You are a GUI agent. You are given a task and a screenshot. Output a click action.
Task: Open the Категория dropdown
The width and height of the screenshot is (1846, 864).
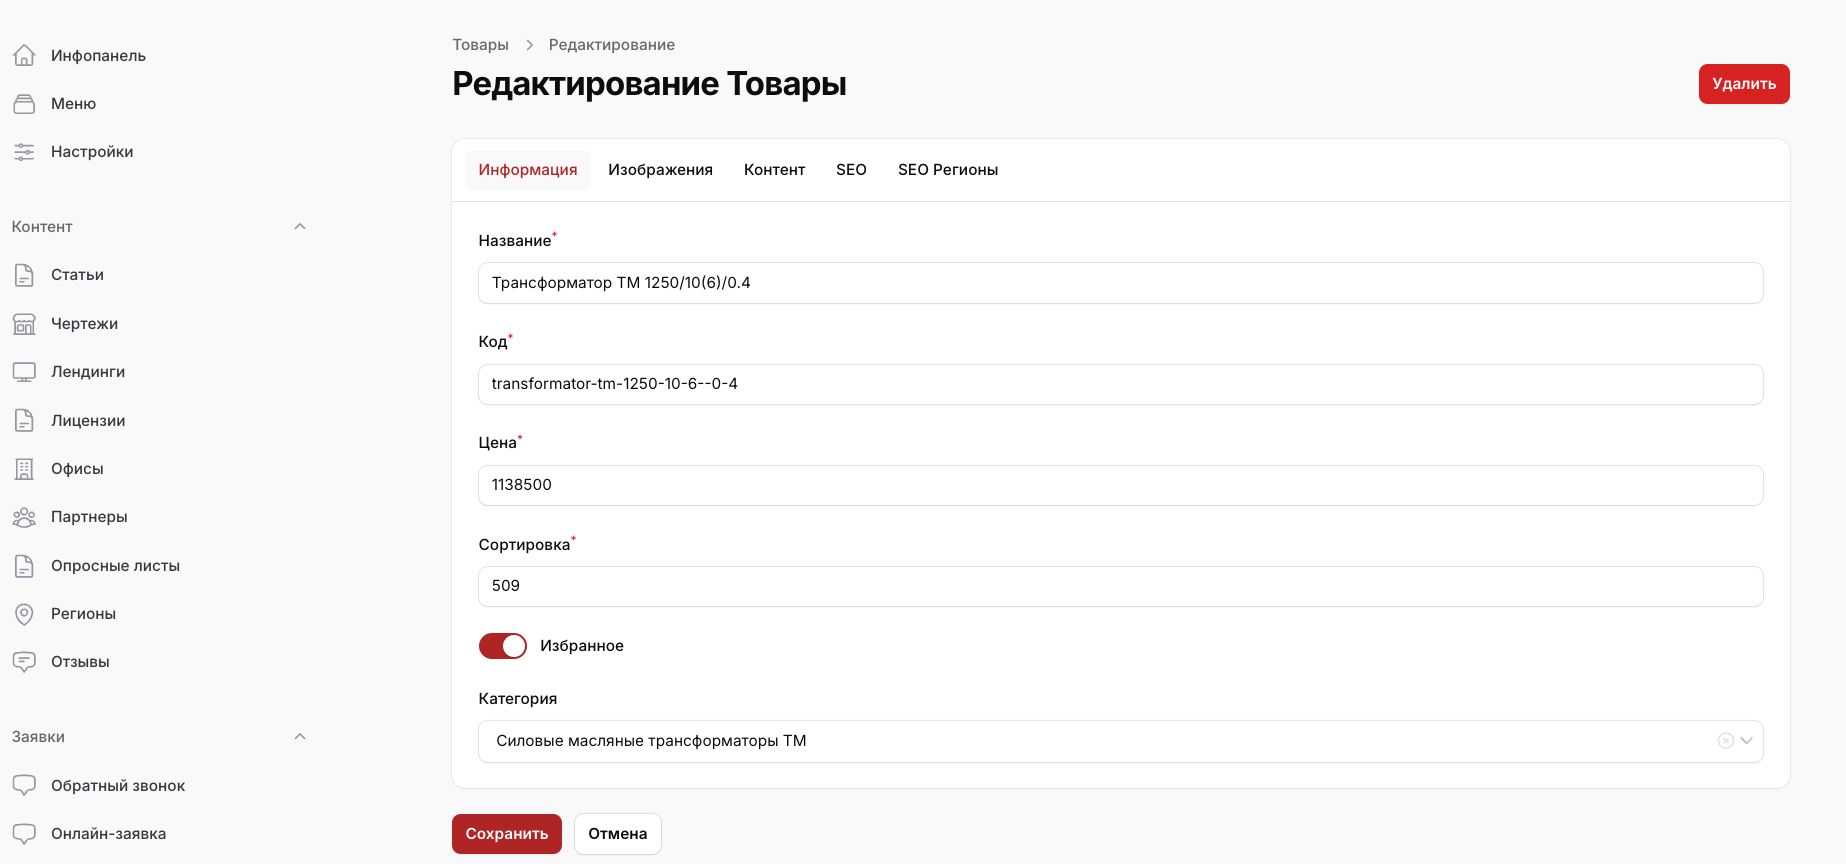(x=1746, y=741)
